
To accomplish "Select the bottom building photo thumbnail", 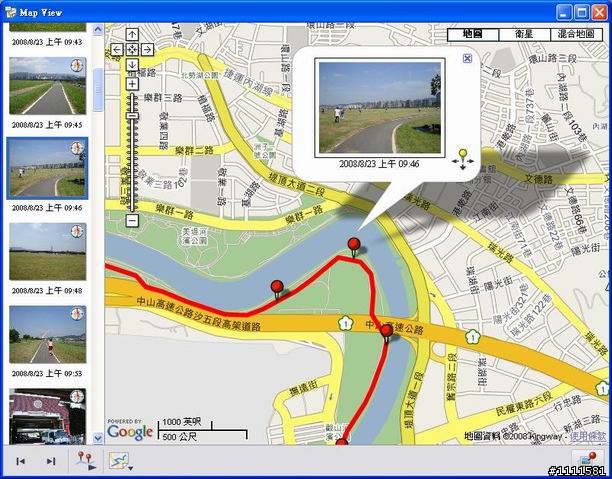I will pyautogui.click(x=48, y=416).
